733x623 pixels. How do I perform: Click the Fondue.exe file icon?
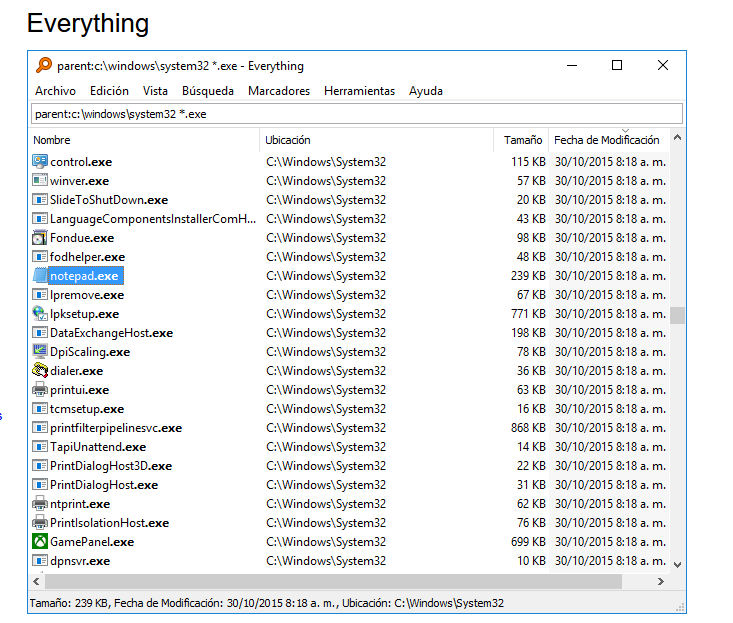[x=40, y=238]
